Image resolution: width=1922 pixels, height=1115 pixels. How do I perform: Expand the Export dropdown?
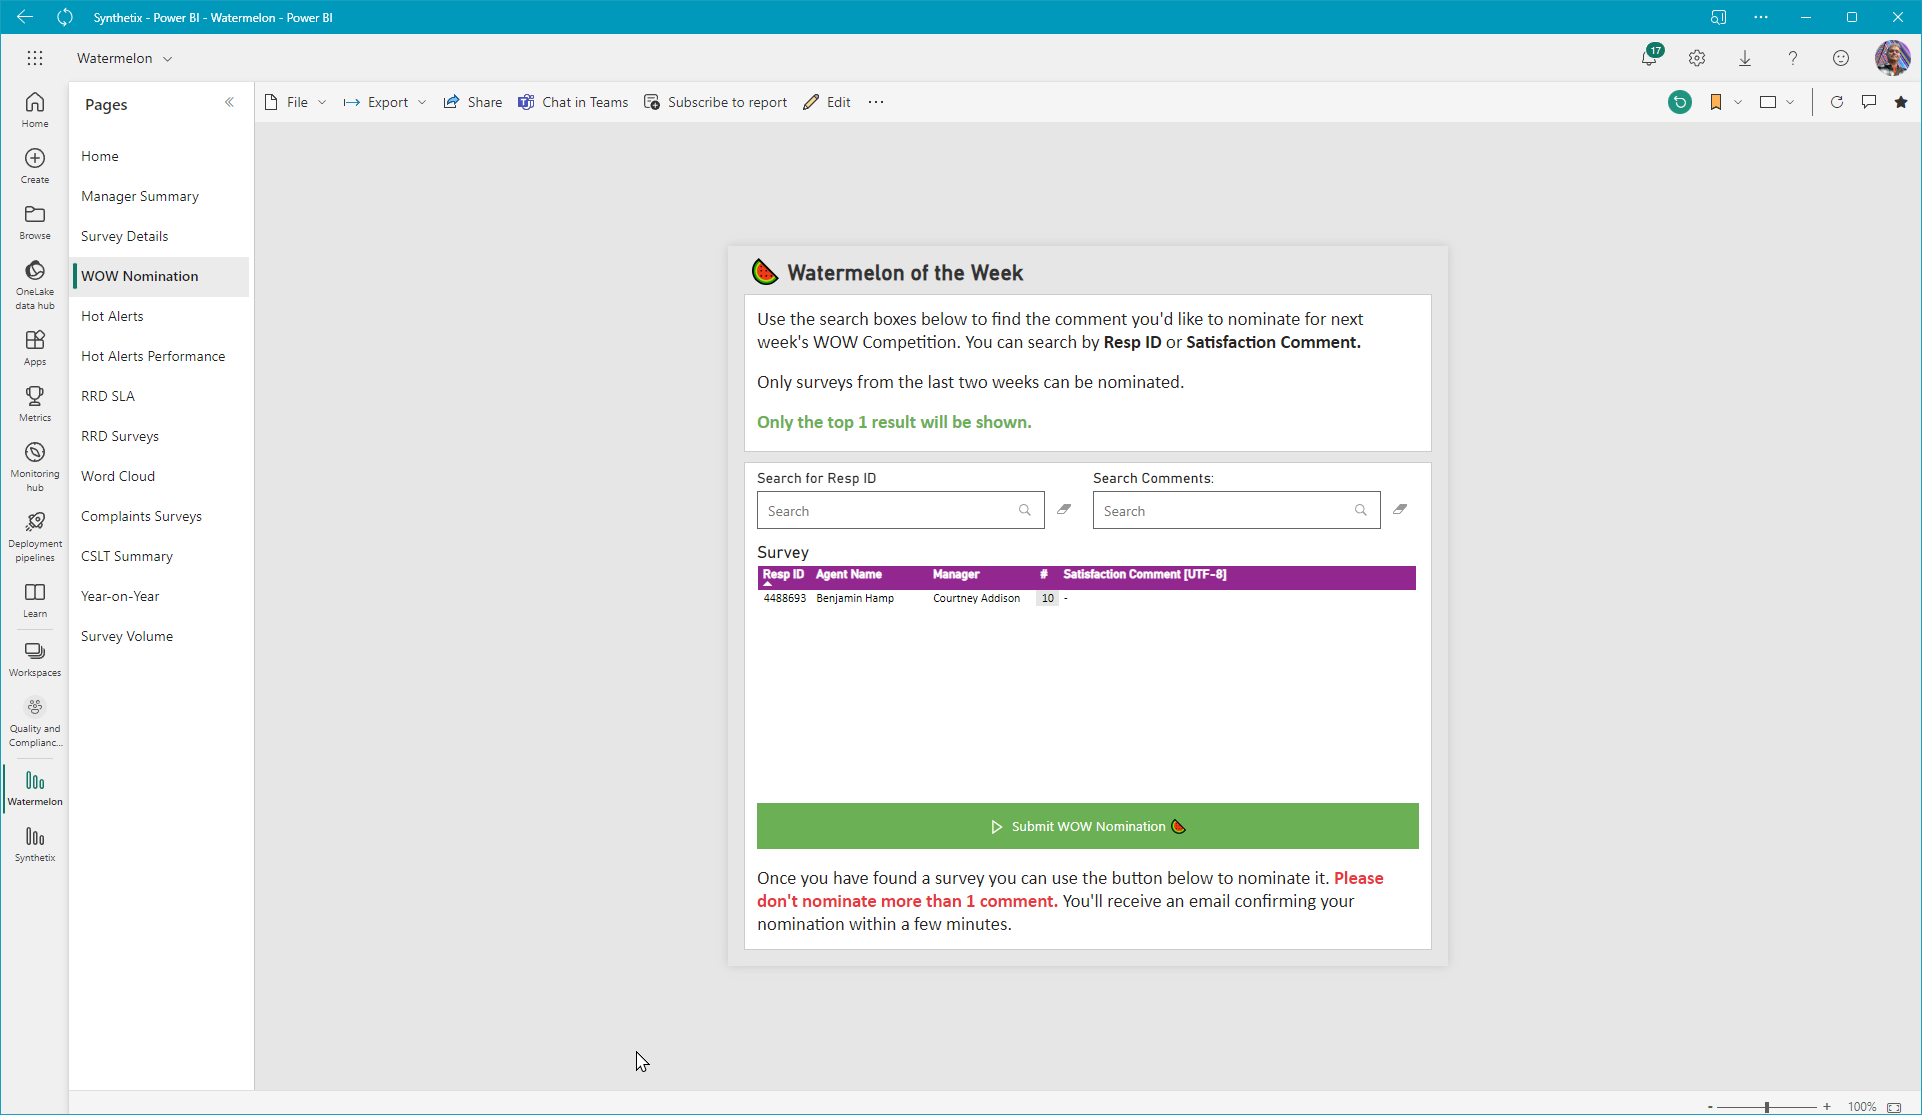pyautogui.click(x=385, y=102)
